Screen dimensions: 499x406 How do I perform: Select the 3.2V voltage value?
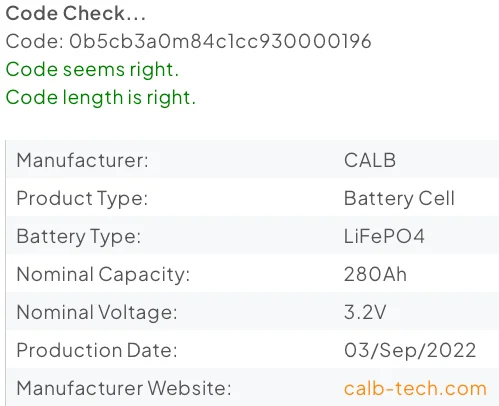(365, 312)
